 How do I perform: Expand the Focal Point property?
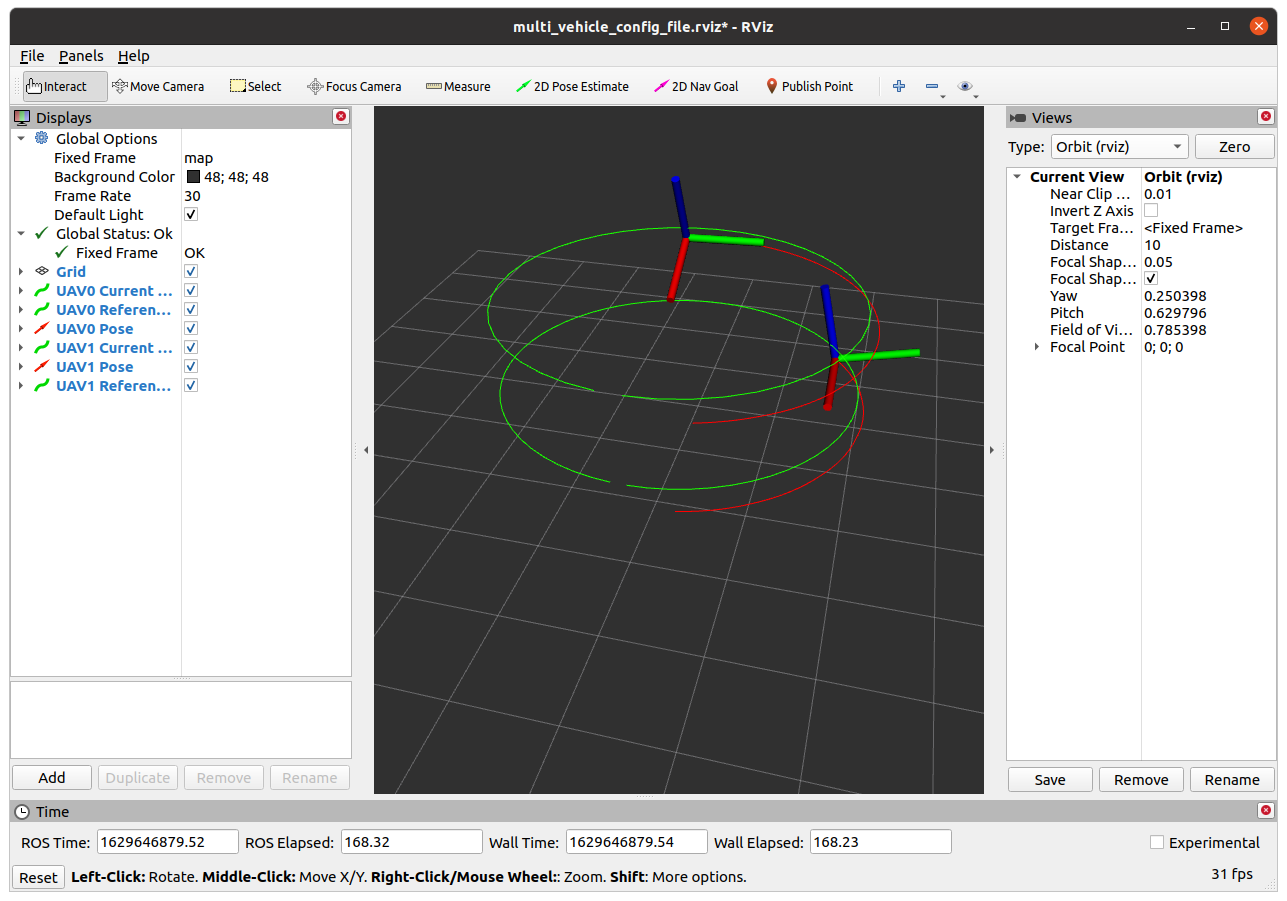1037,346
